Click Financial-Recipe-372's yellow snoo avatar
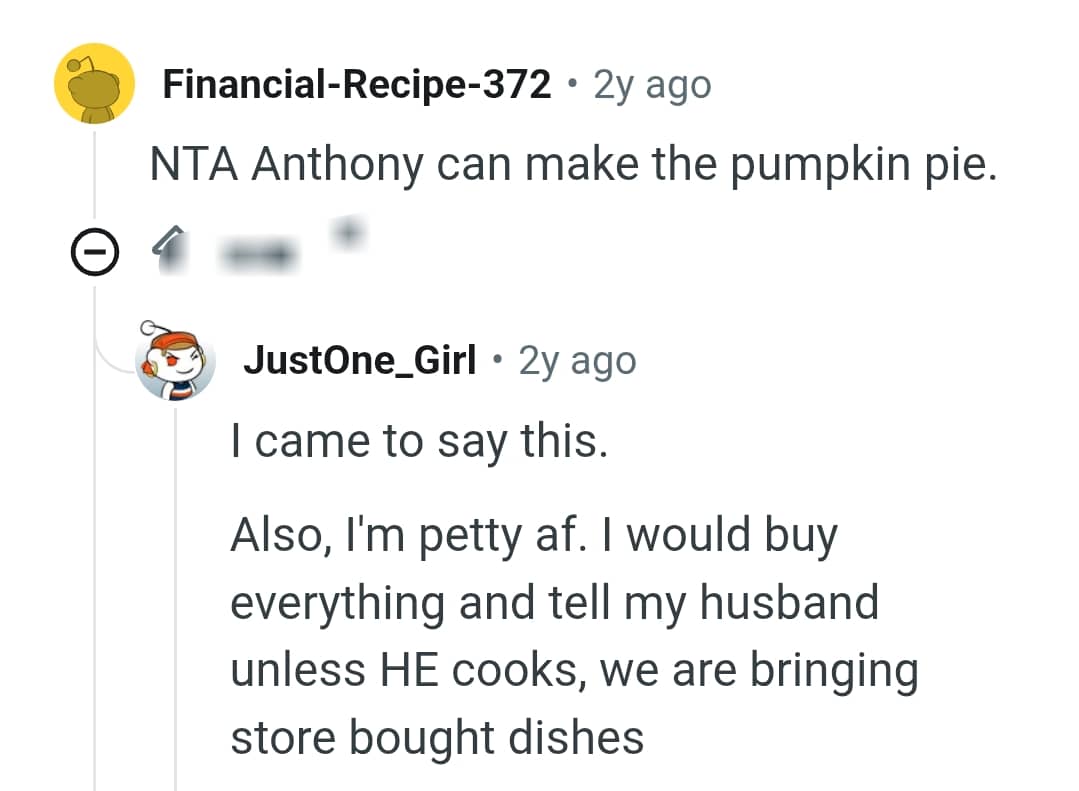This screenshot has width=1079, height=791. pyautogui.click(x=93, y=84)
